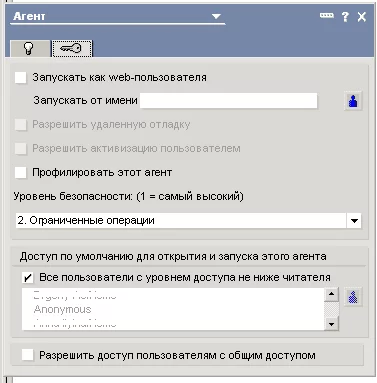Select Anonymous in the access list
This screenshot has height=383, width=377.
(x=62, y=309)
